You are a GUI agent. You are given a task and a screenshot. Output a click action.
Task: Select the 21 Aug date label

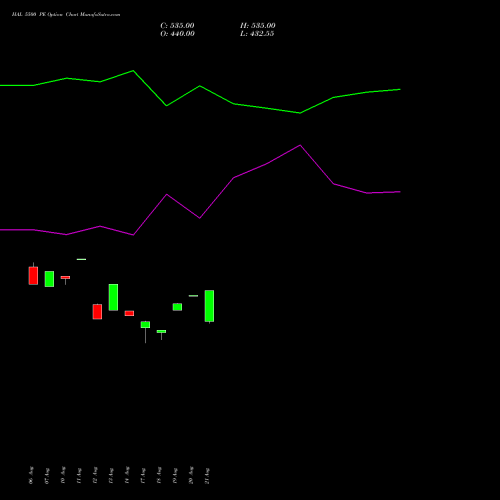click(x=207, y=475)
